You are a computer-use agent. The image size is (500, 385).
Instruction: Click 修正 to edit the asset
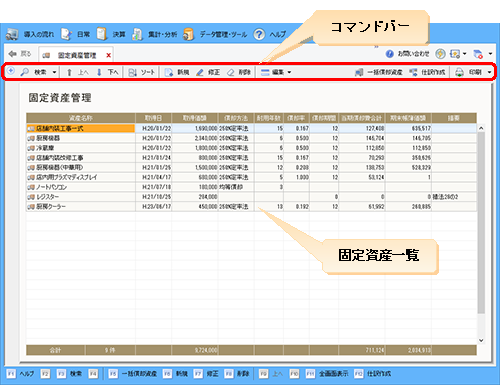pos(208,72)
